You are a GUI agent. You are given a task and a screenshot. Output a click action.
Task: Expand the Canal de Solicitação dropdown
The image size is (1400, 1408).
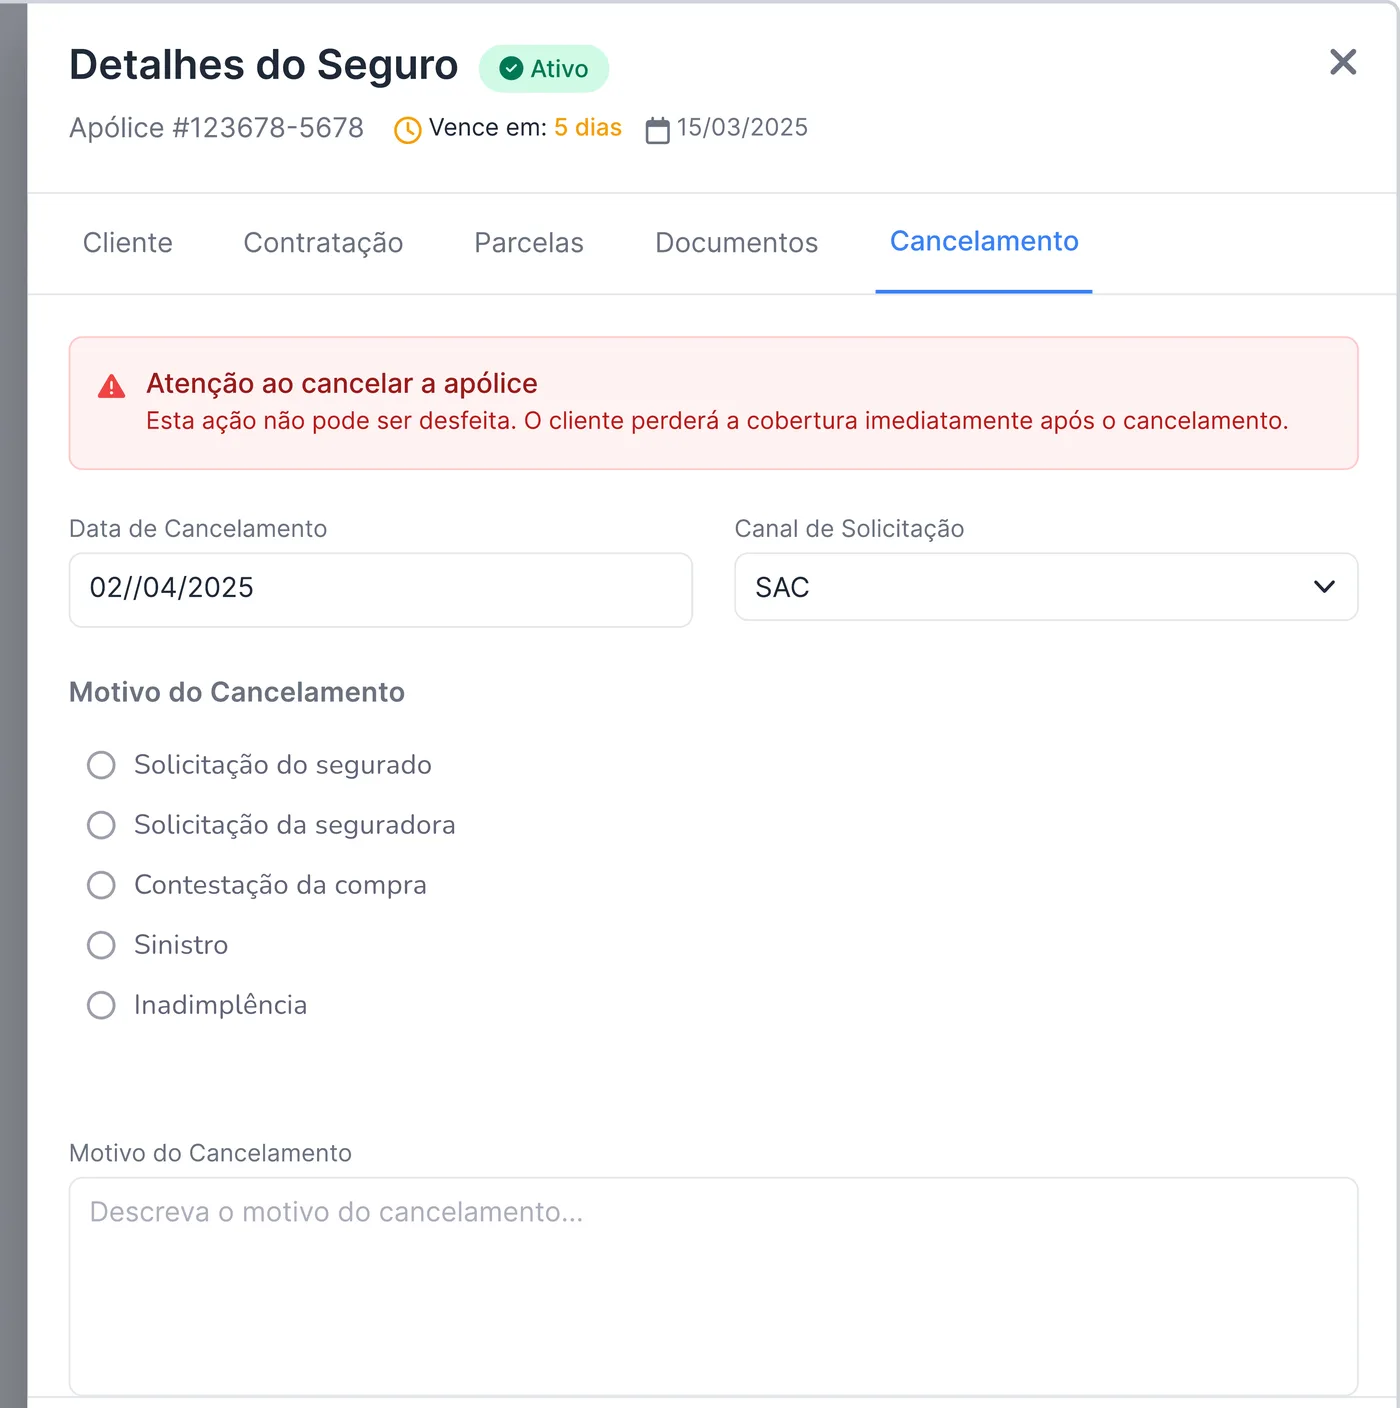(x=1046, y=587)
